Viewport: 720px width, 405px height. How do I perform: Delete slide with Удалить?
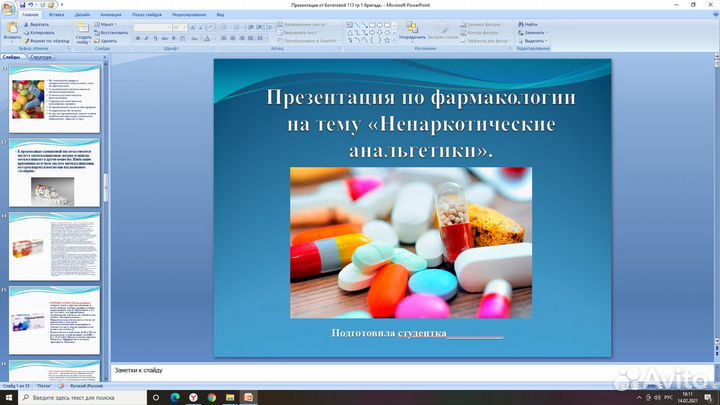point(106,41)
